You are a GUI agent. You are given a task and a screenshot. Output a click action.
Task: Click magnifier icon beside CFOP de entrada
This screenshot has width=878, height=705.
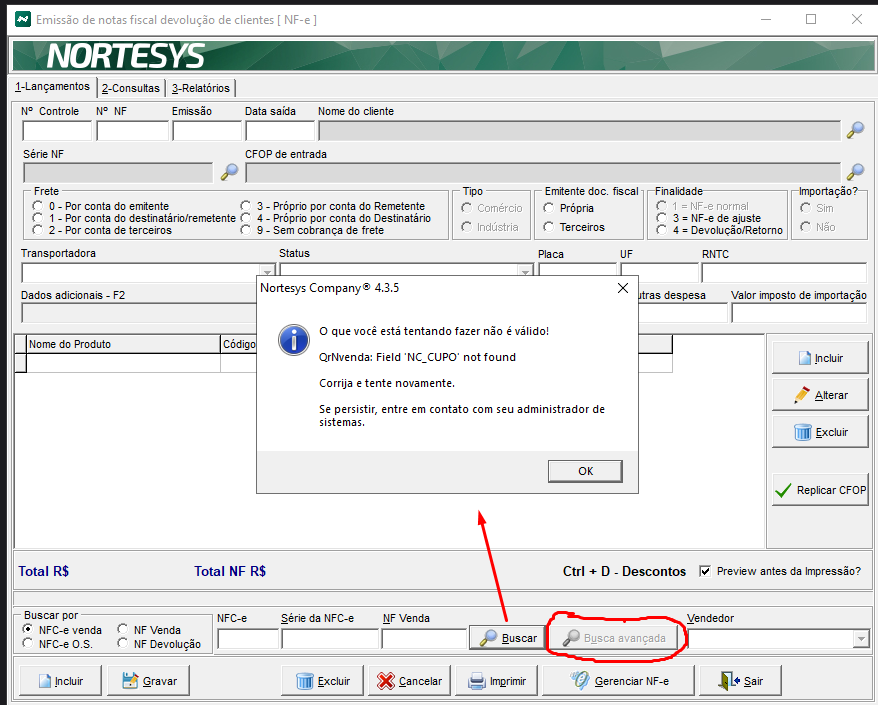tap(855, 172)
